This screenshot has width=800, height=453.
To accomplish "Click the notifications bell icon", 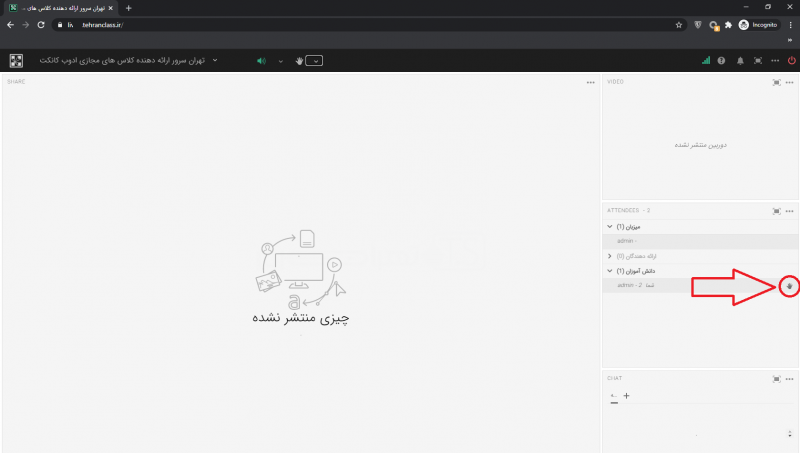I will pos(740,61).
